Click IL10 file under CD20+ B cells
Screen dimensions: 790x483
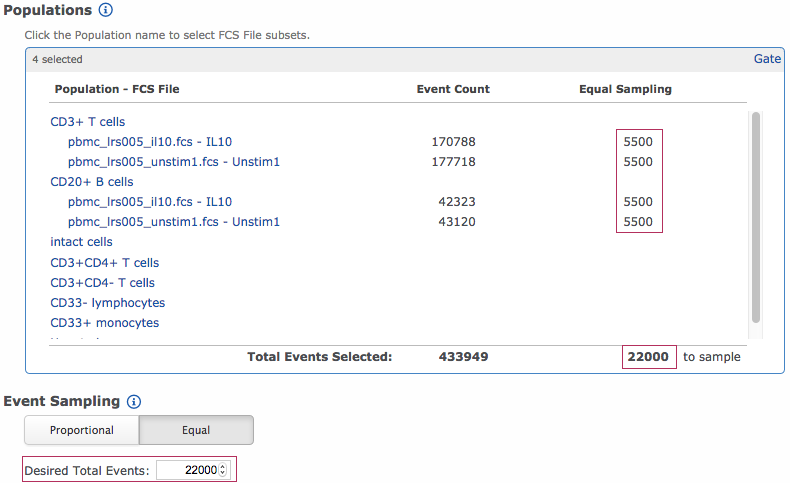pyautogui.click(x=150, y=202)
